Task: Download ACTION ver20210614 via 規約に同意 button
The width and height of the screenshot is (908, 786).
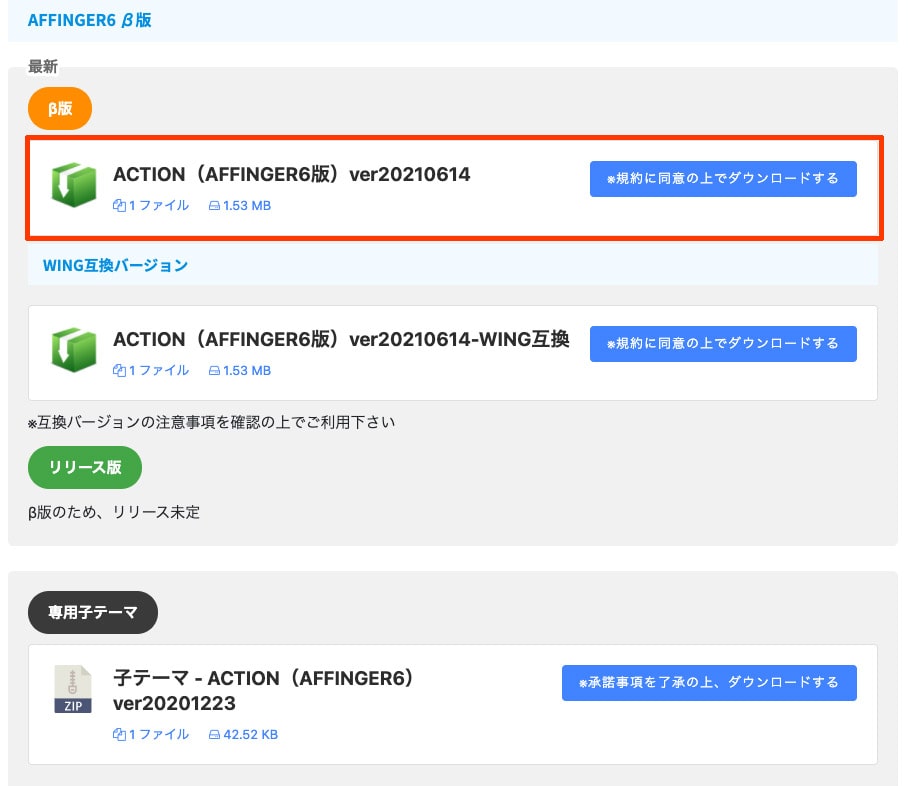Action: coord(722,179)
